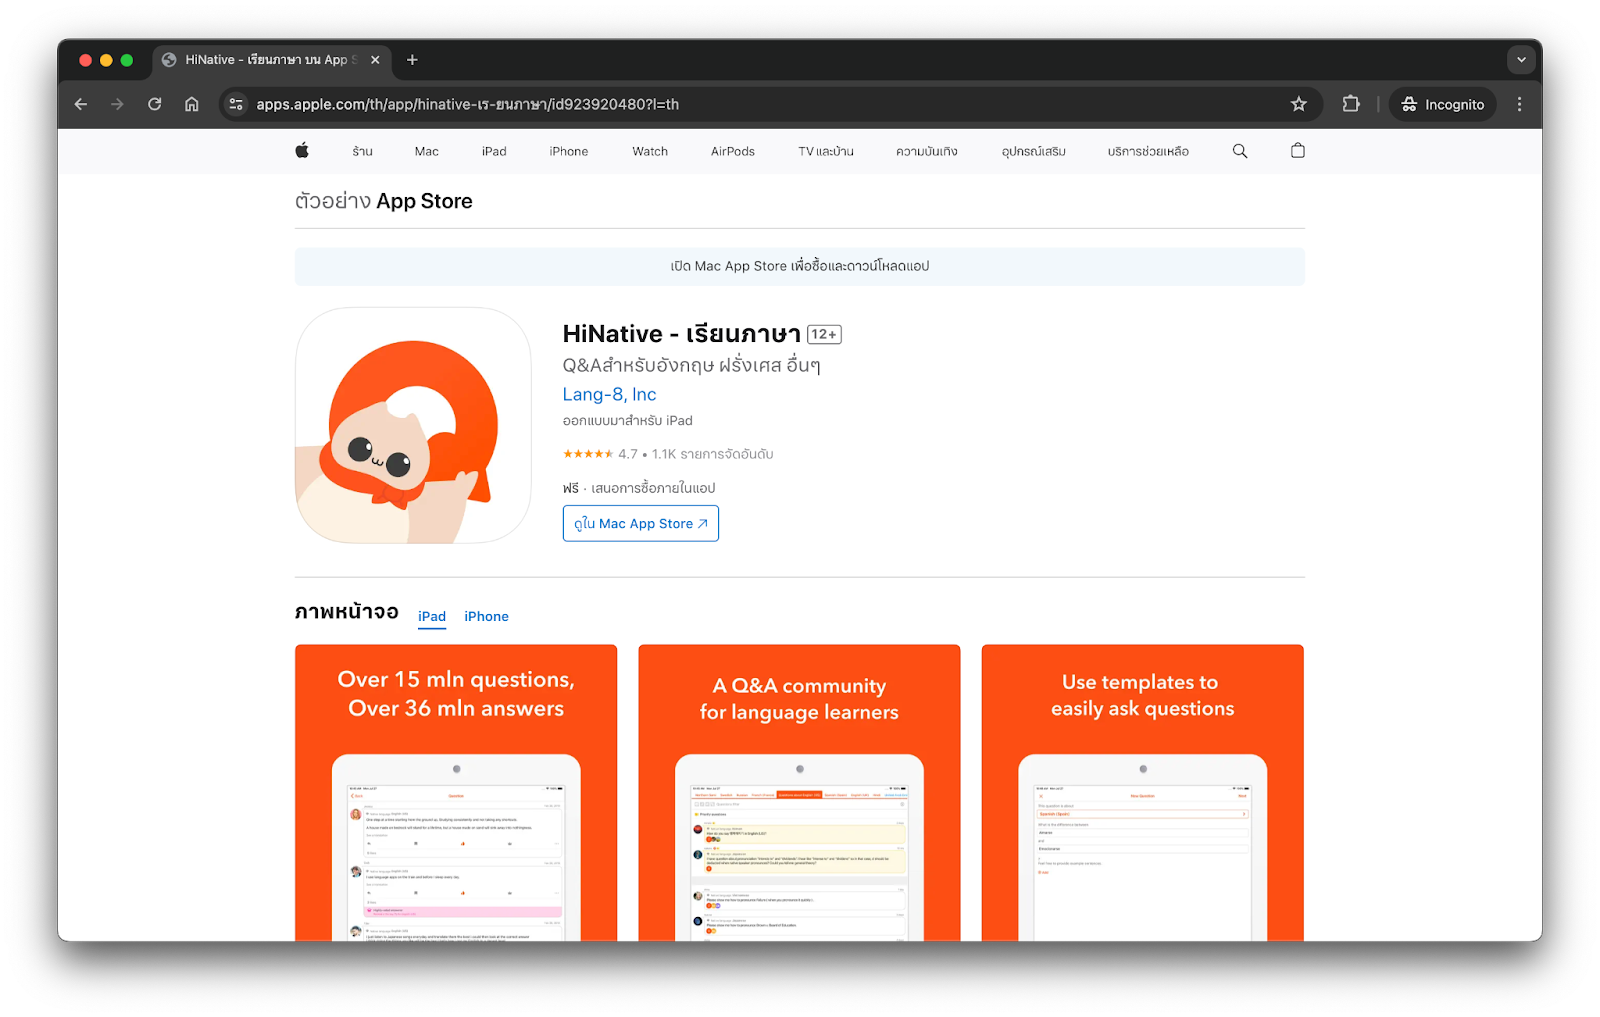Image resolution: width=1600 pixels, height=1017 pixels.
Task: Click the ฟรี · เสนอการซื้อภายในแอป text
Action: (639, 488)
